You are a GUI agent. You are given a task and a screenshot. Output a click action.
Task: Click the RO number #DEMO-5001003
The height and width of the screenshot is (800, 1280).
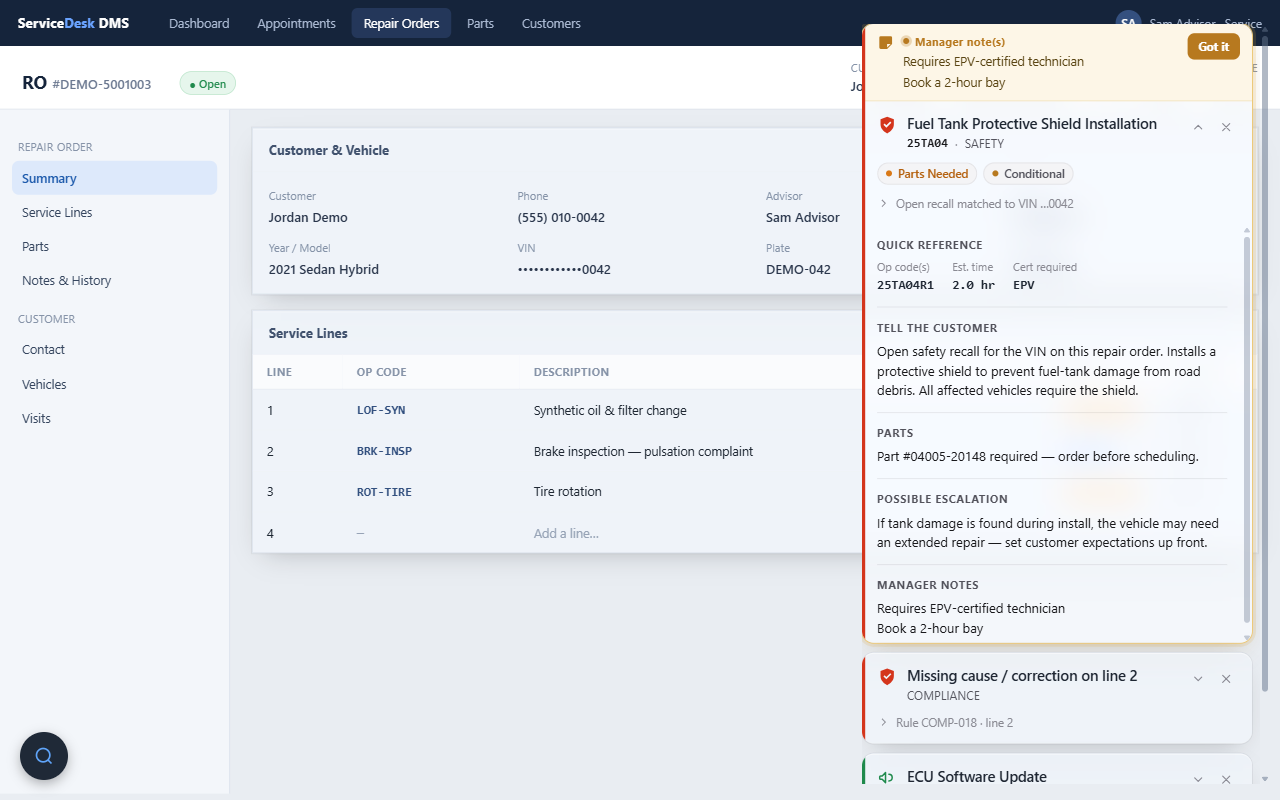102,84
